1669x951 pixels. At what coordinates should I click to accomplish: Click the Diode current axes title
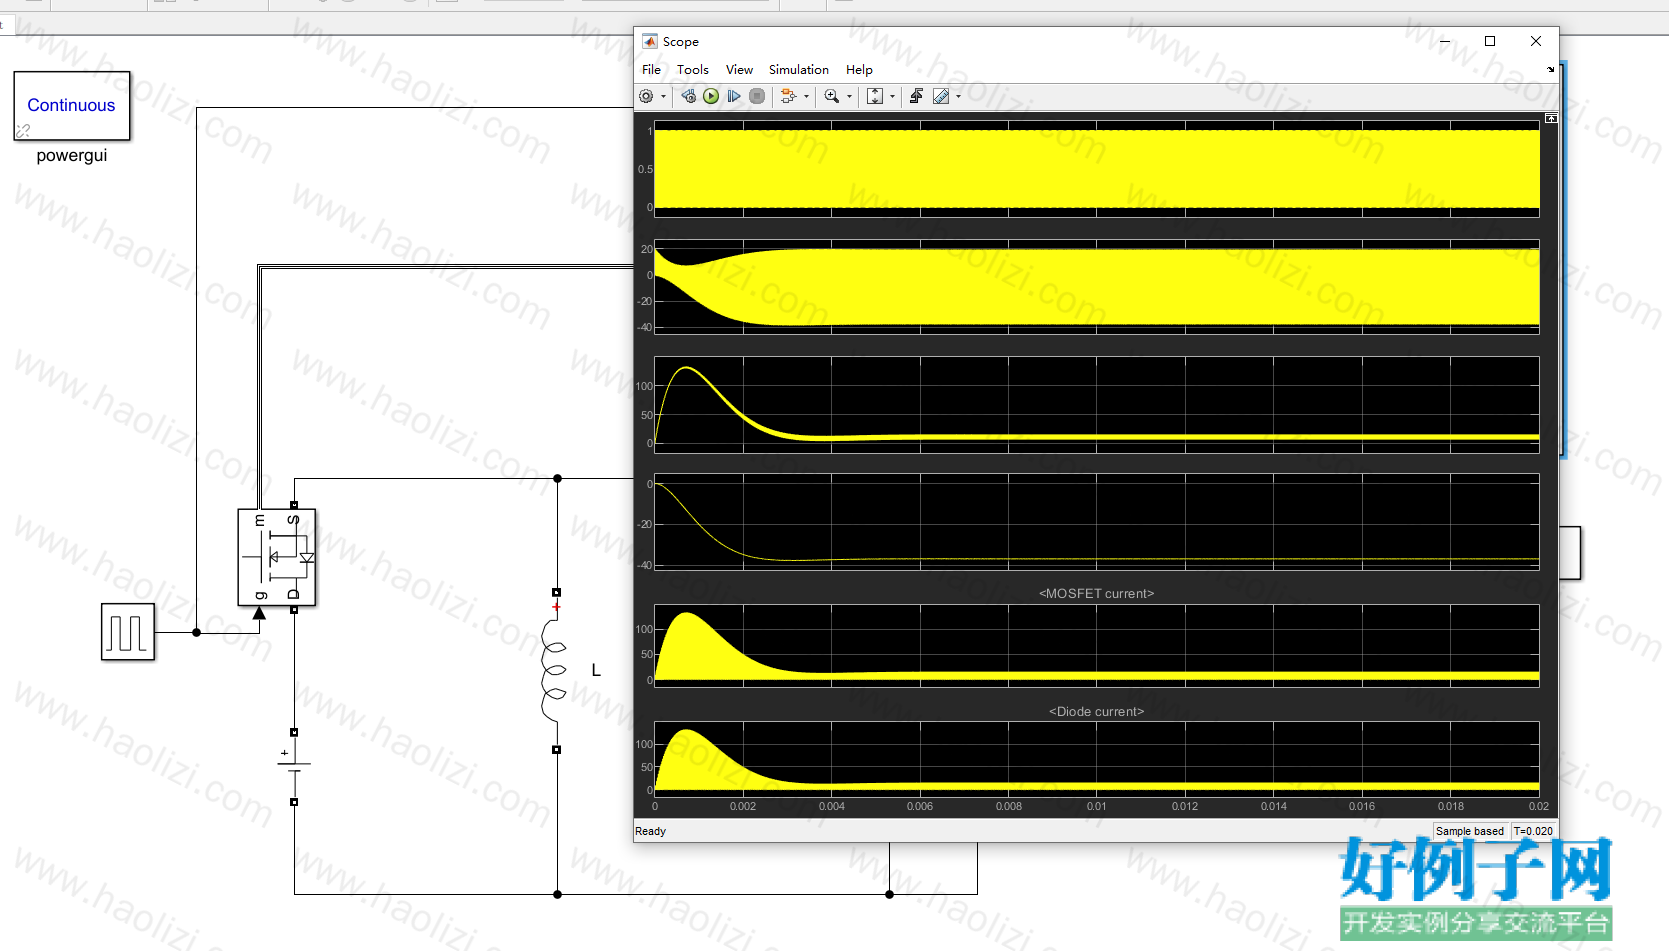point(1096,711)
